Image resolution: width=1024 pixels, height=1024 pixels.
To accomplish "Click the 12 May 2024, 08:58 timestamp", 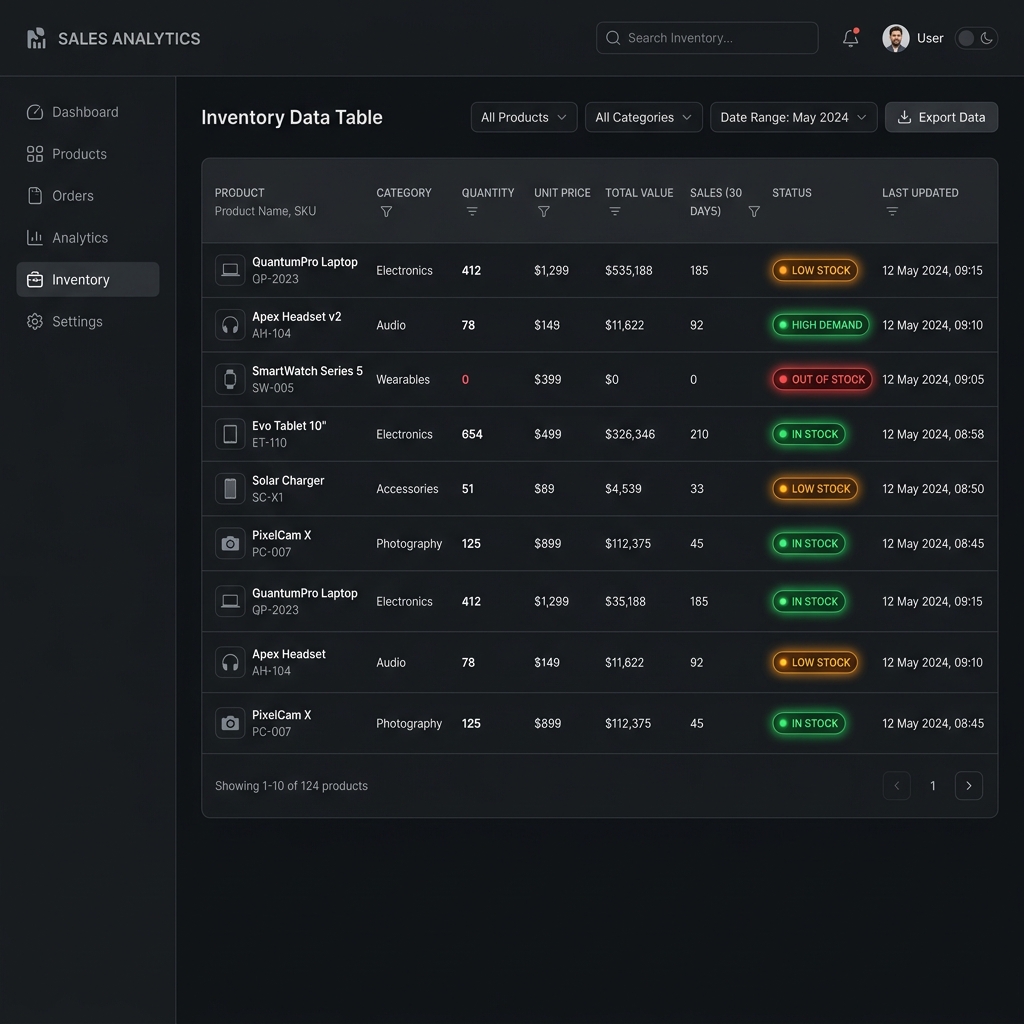I will [933, 434].
